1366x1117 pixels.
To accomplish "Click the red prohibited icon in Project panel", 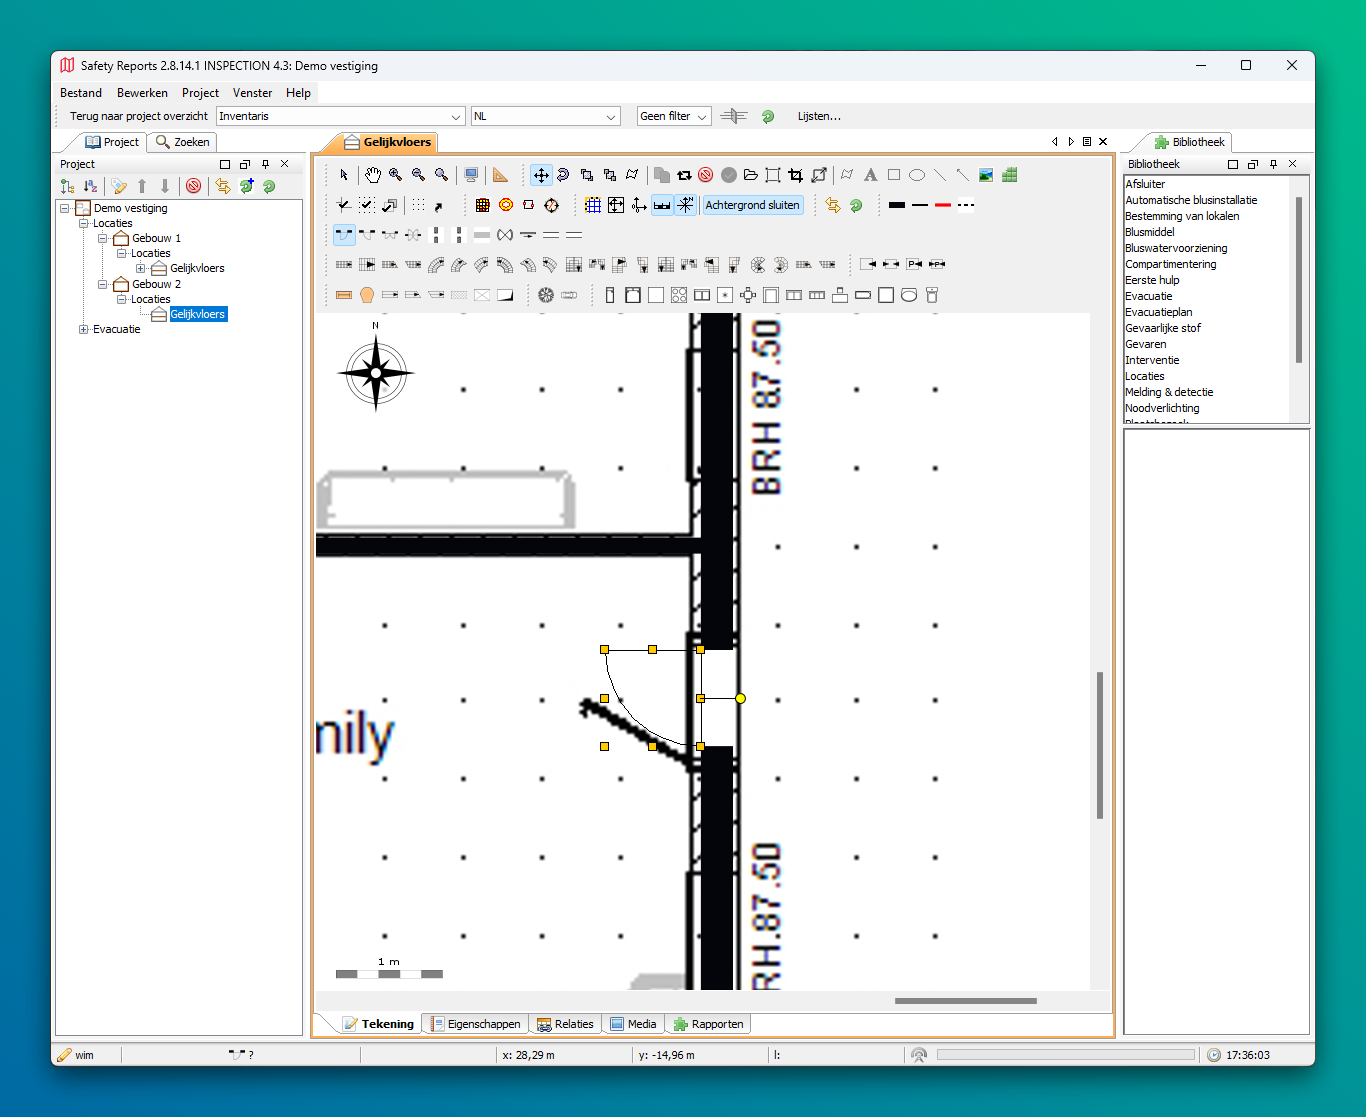I will click(x=193, y=186).
